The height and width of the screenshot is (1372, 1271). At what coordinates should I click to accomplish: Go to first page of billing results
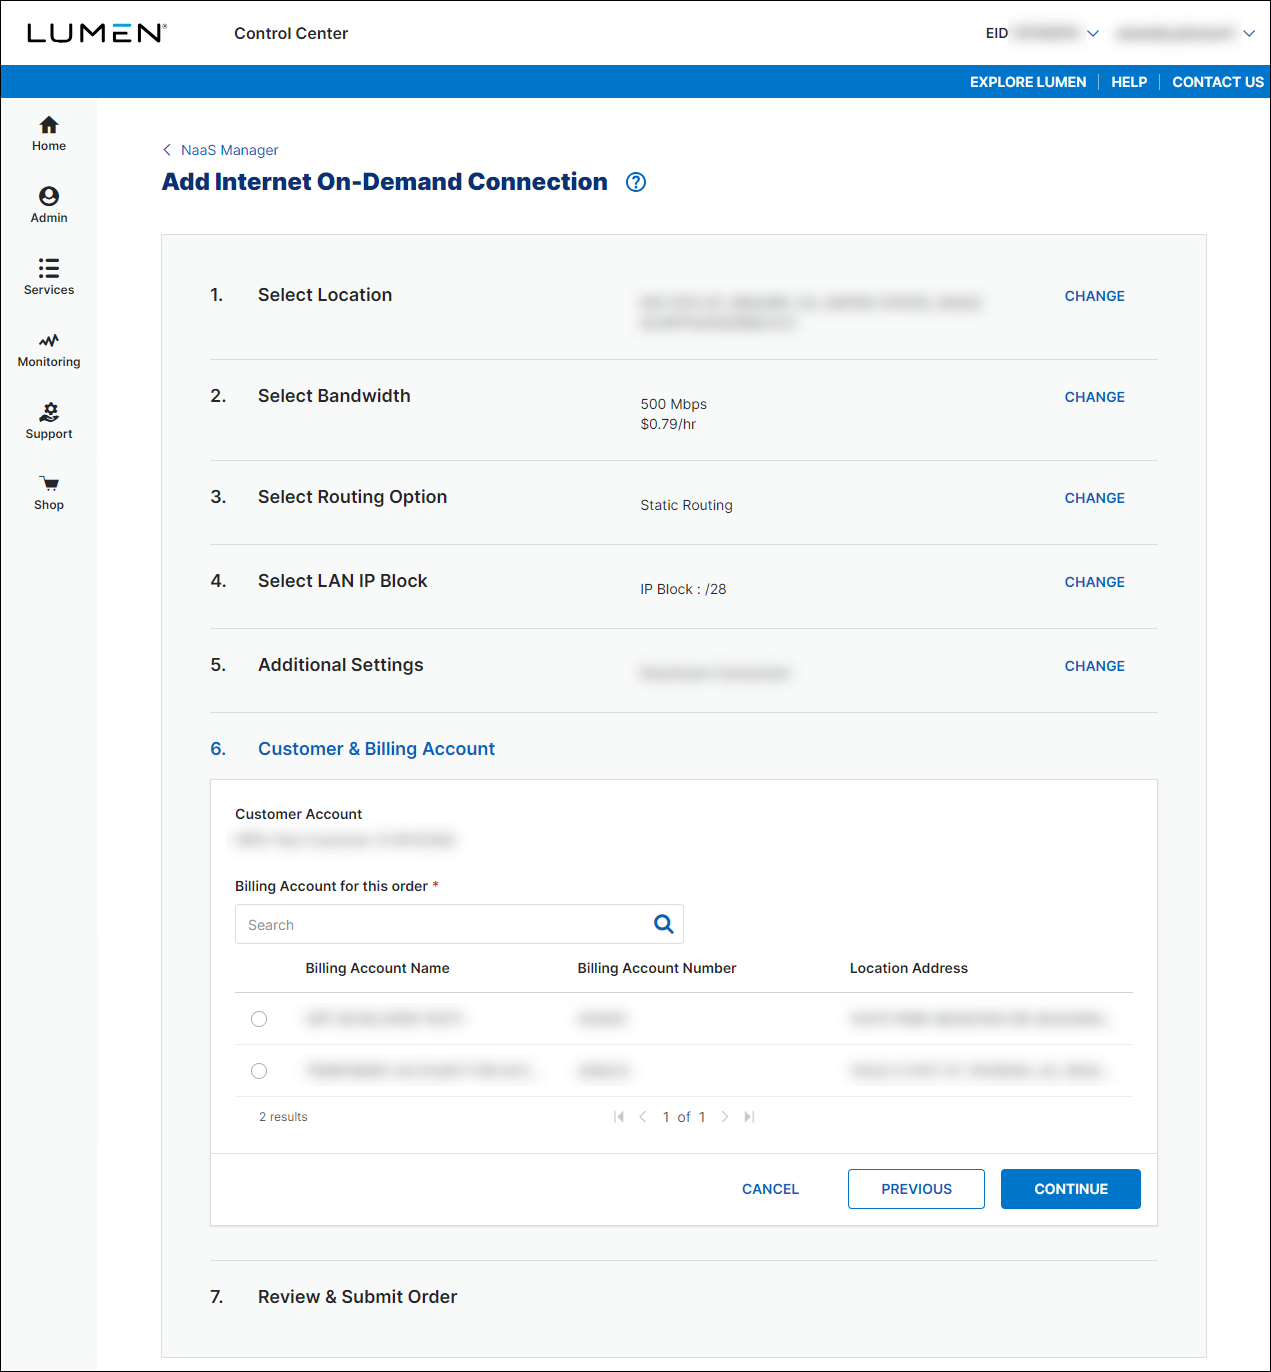619,1117
